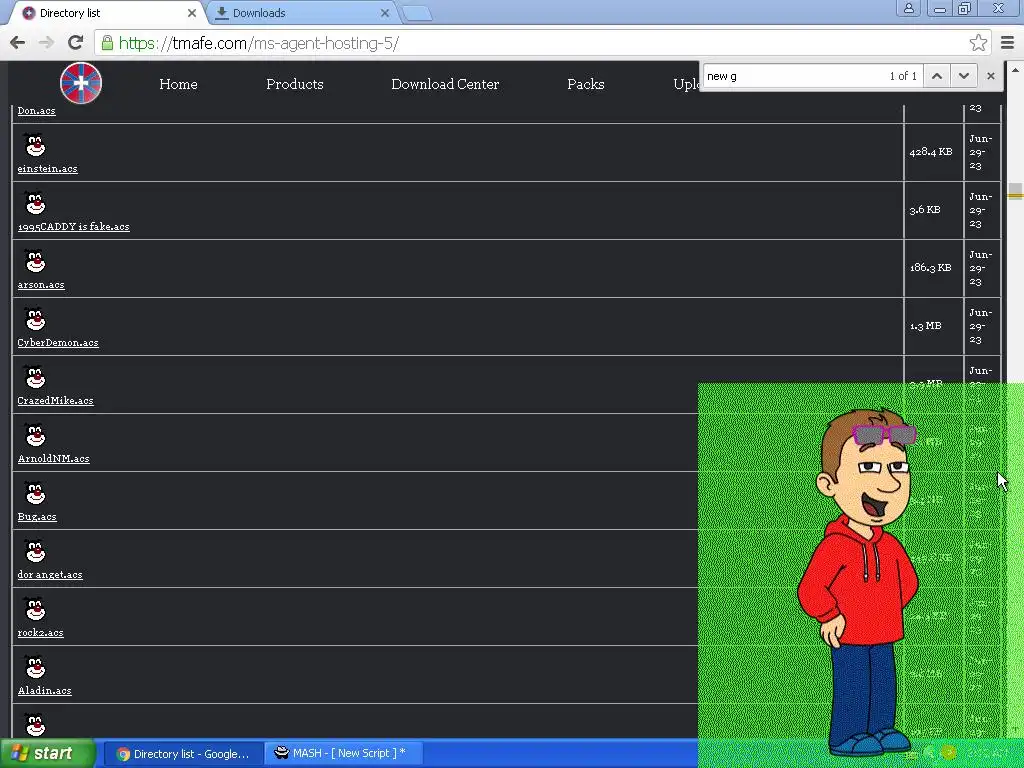Screen dimensions: 1024x768
Task: Open the Packs menu item
Action: (586, 84)
